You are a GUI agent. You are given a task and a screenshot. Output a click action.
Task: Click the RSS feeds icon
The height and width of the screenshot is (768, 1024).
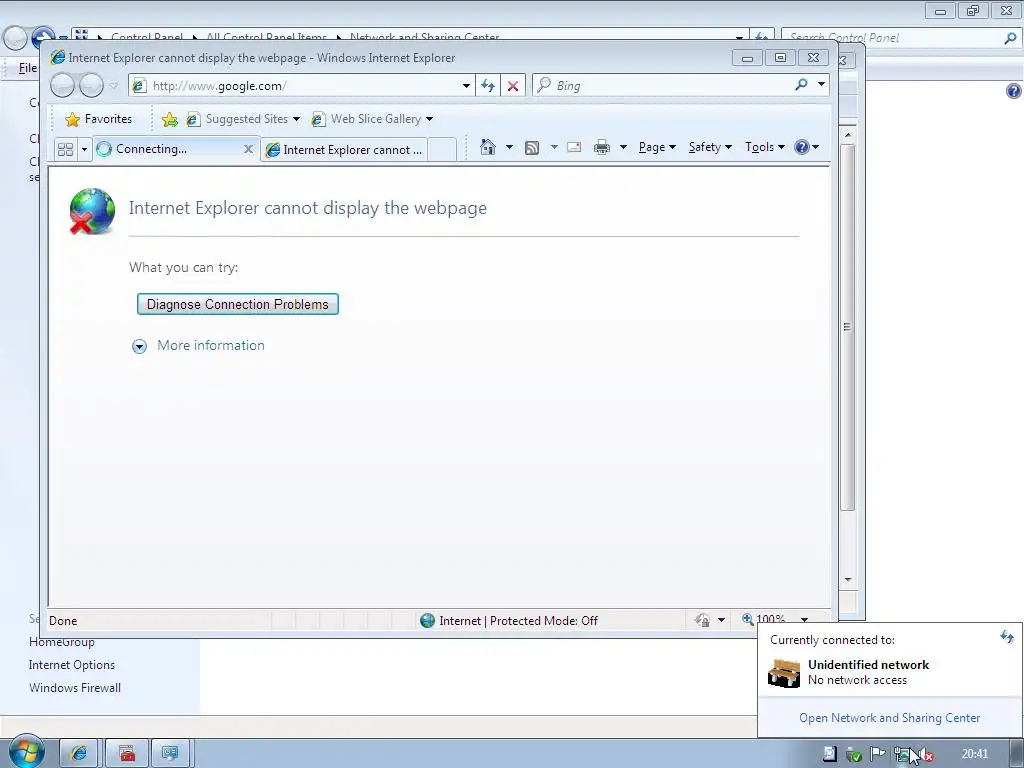[532, 148]
